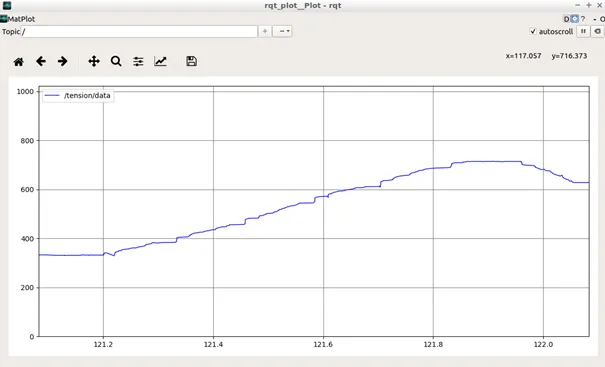
Task: Activate the Zoom magnifier tool
Action: click(116, 61)
